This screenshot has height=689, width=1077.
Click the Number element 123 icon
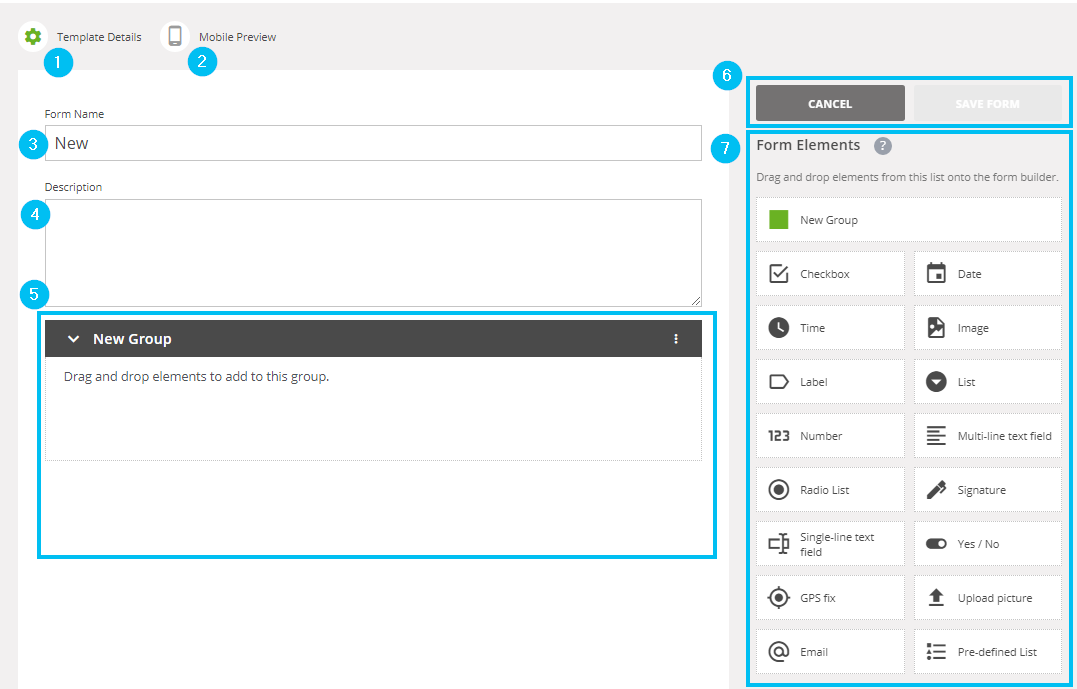781,435
